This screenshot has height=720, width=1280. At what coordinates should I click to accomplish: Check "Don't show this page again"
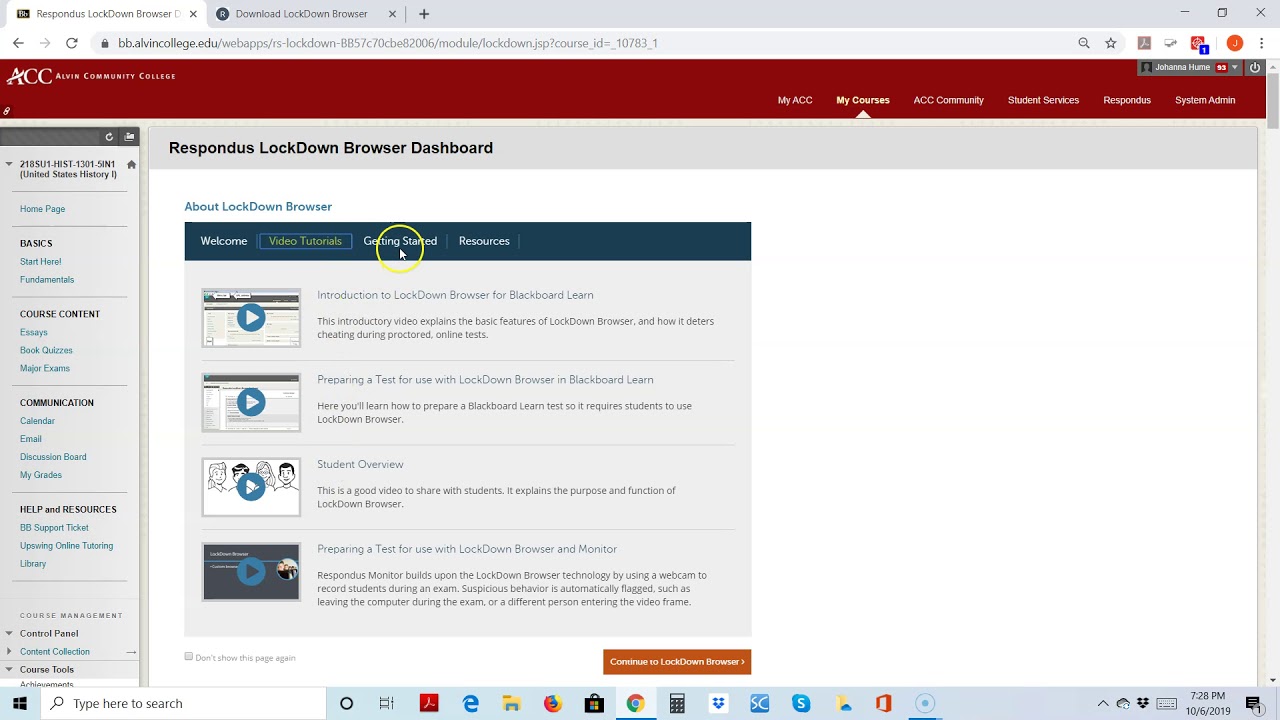pos(188,657)
